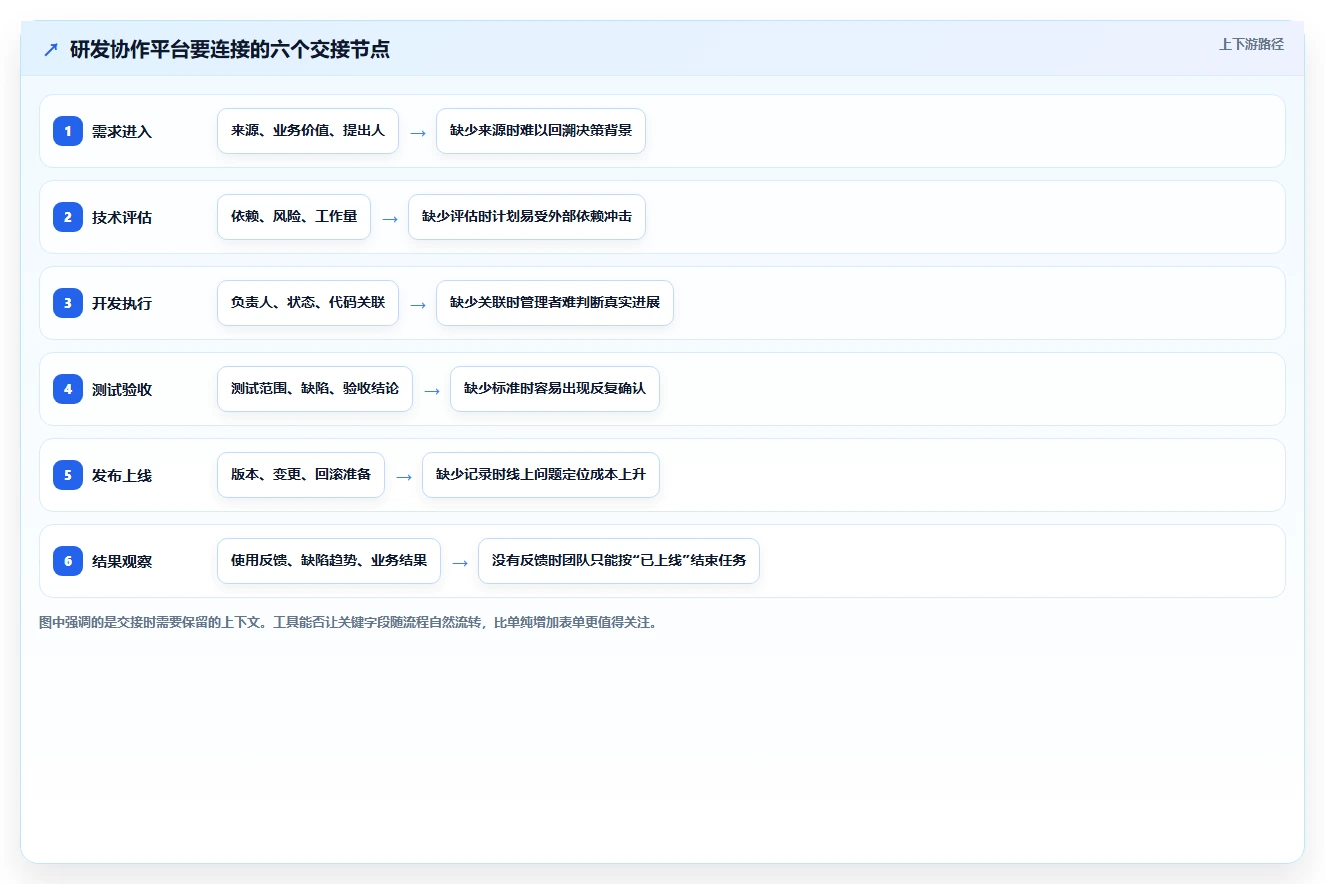1325x884 pixels.
Task: Click the 负责人、状态、代码关联 chip
Action: [x=308, y=303]
